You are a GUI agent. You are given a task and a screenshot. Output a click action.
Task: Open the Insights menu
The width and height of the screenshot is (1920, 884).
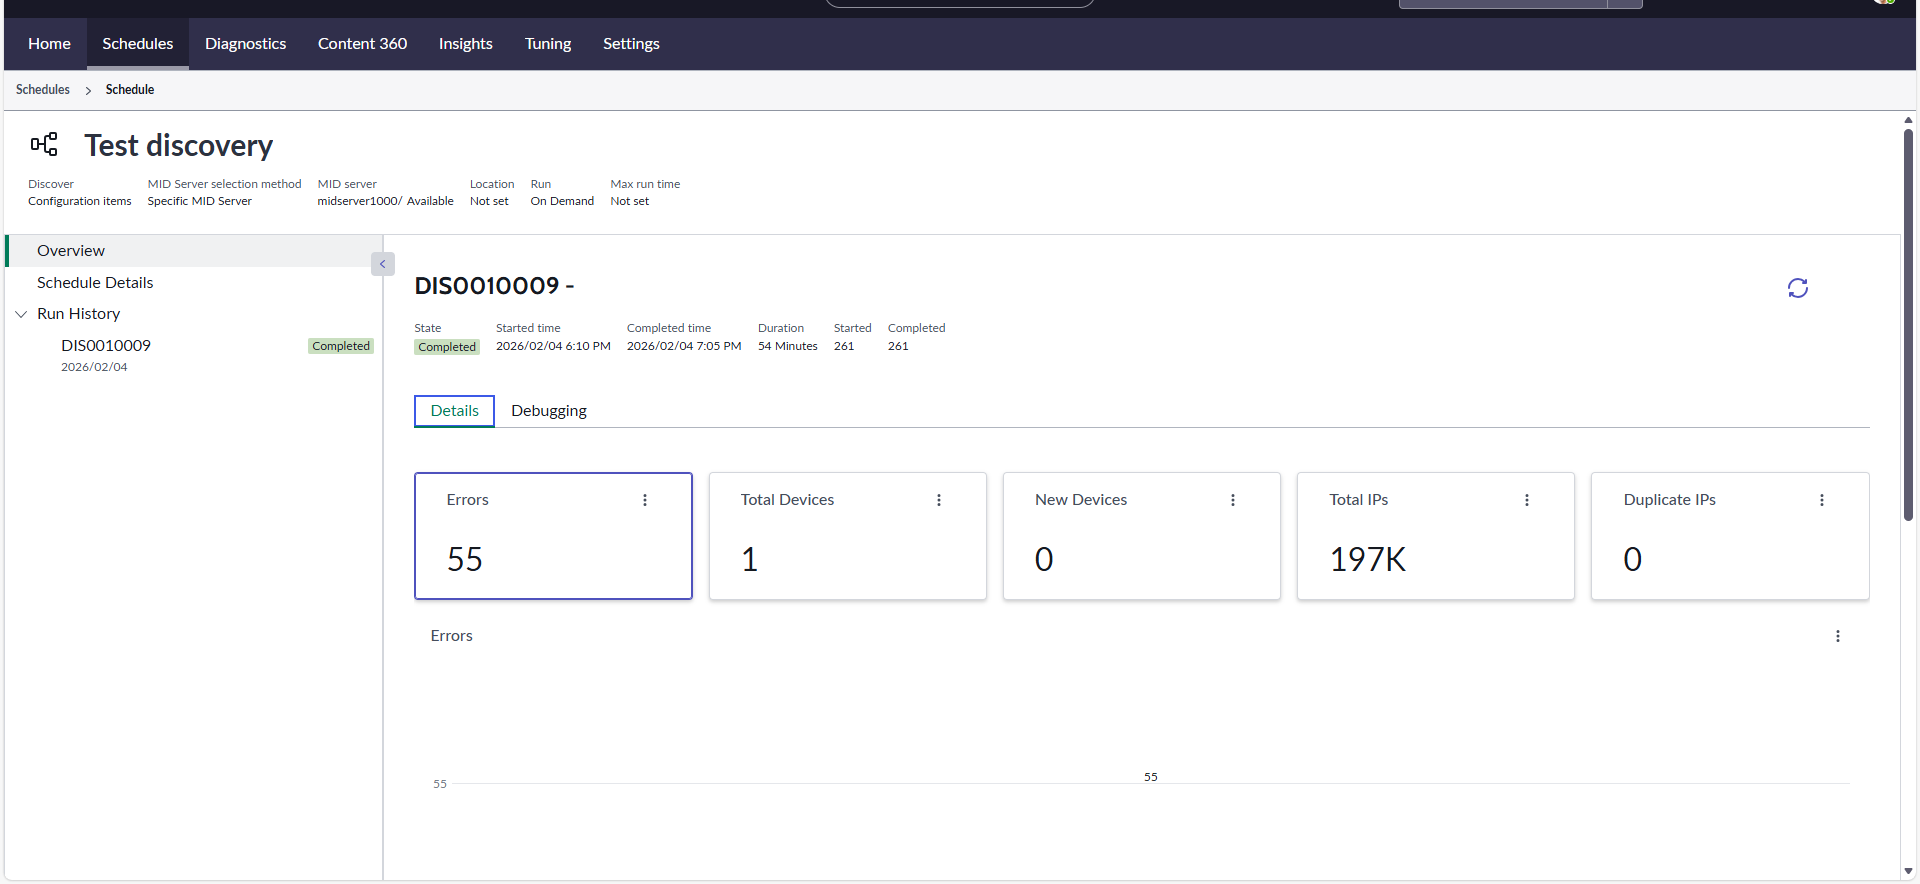tap(466, 44)
